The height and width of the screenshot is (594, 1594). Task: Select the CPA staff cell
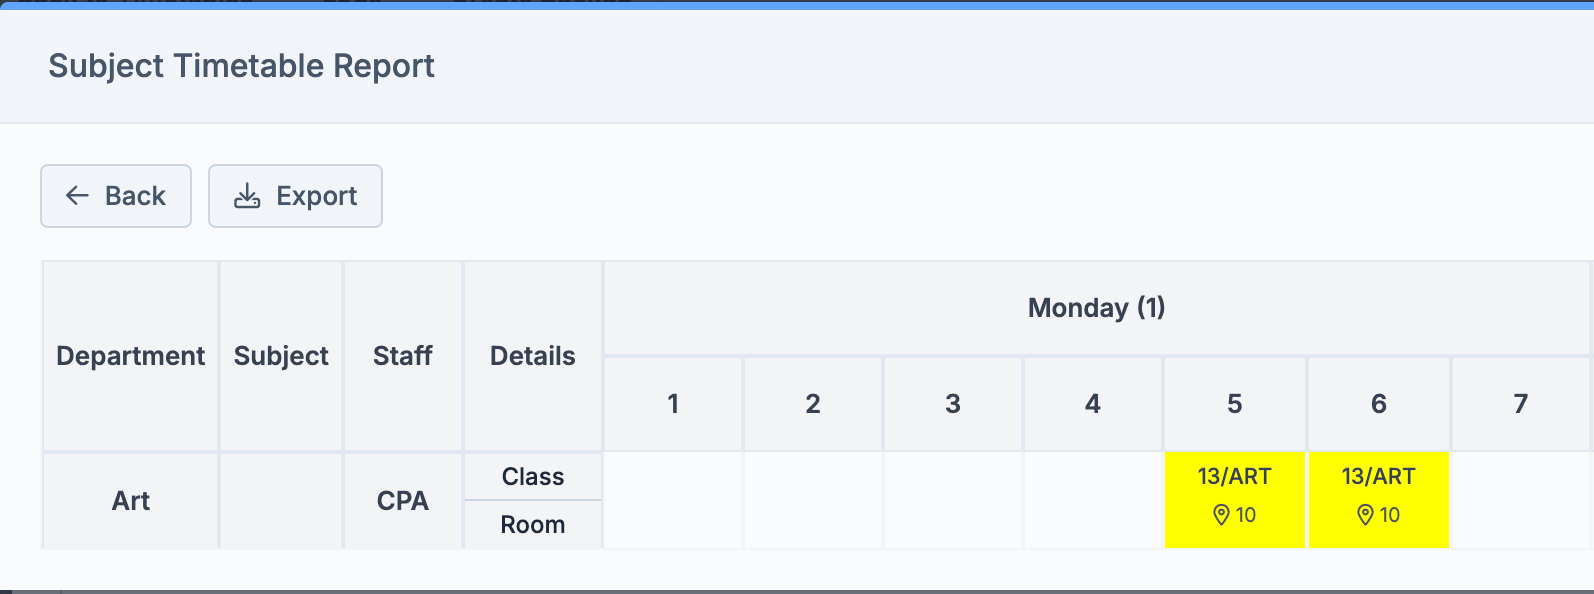(x=402, y=500)
